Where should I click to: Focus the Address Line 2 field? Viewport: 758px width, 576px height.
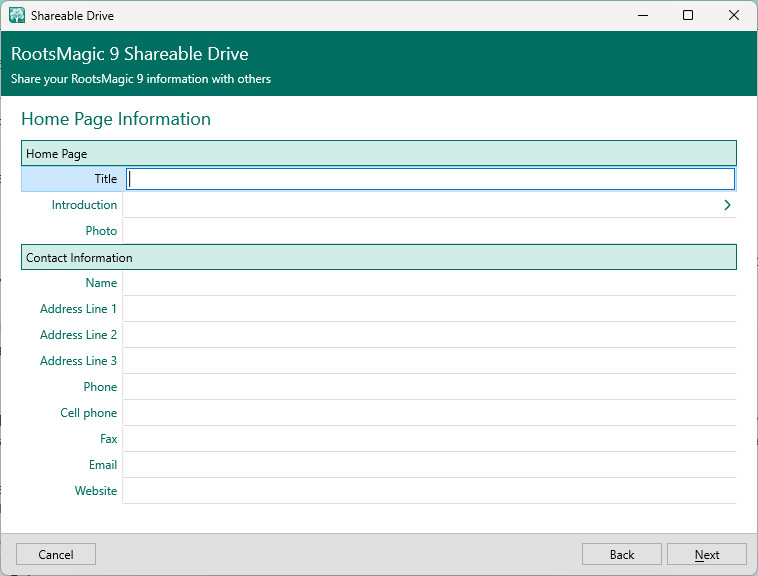(x=430, y=335)
